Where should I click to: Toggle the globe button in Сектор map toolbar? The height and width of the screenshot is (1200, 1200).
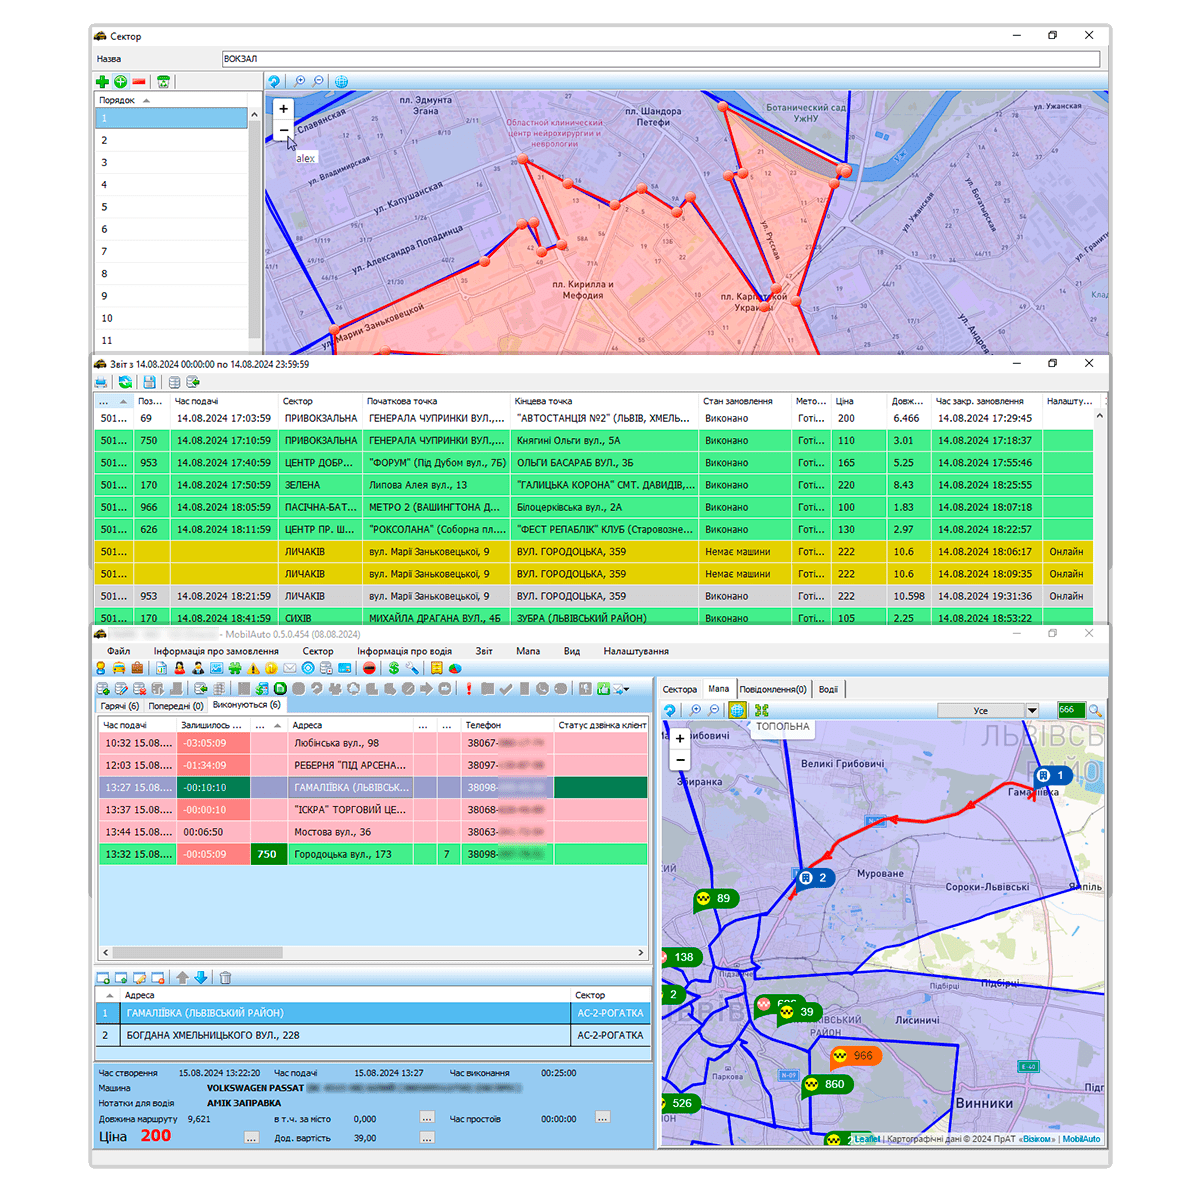pos(341,82)
